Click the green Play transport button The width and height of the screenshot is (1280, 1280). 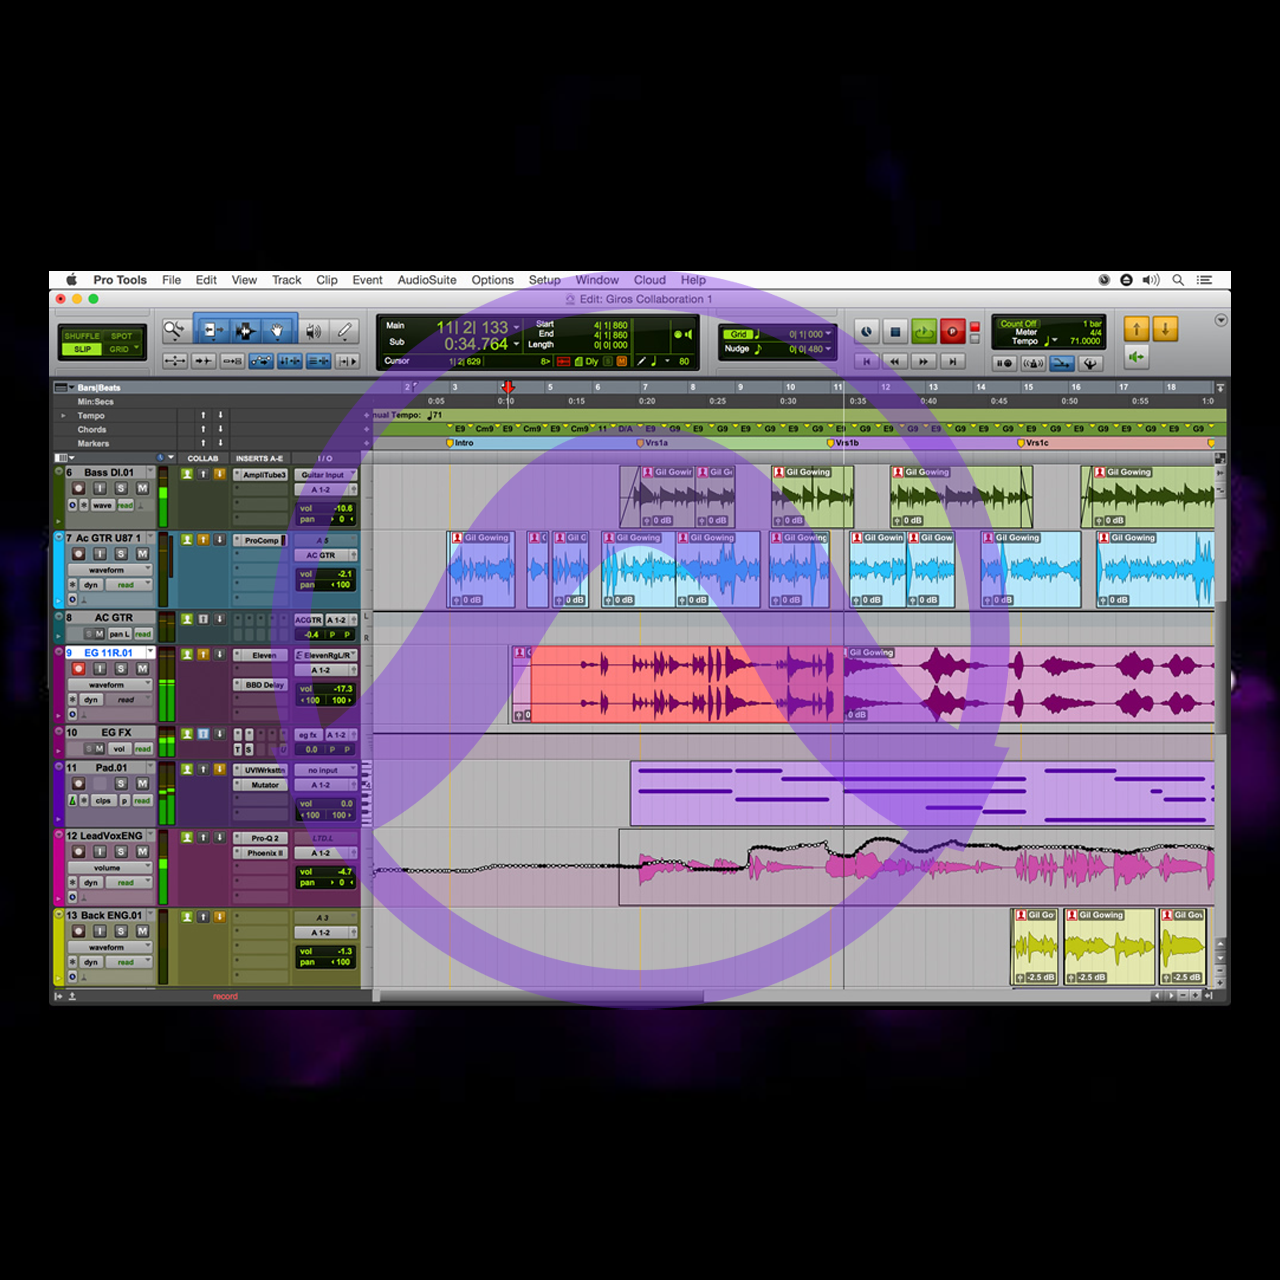tap(923, 331)
